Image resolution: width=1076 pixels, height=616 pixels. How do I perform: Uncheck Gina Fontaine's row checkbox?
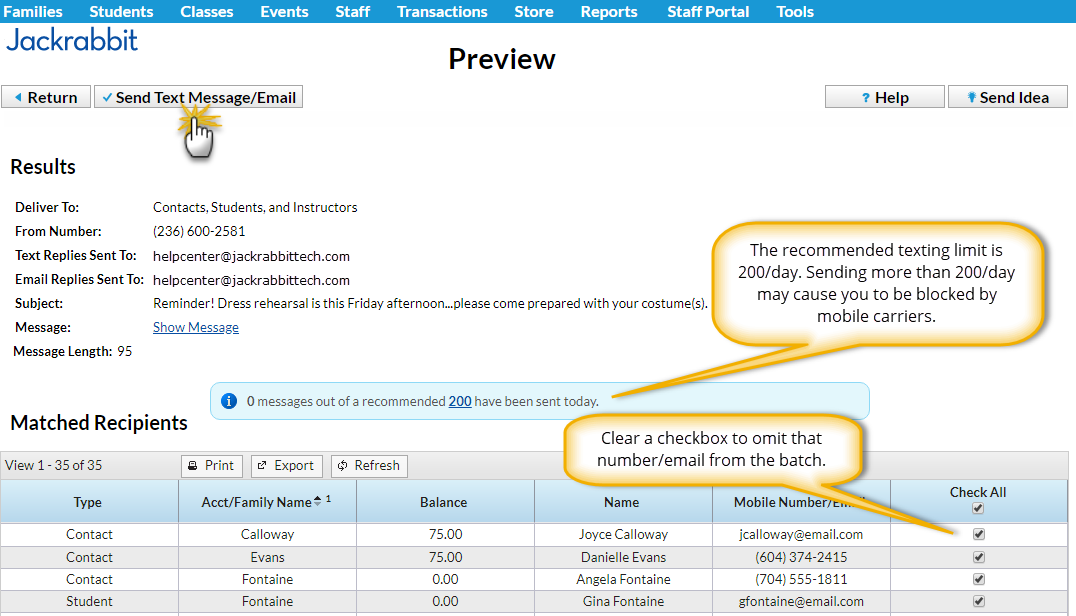click(x=979, y=601)
